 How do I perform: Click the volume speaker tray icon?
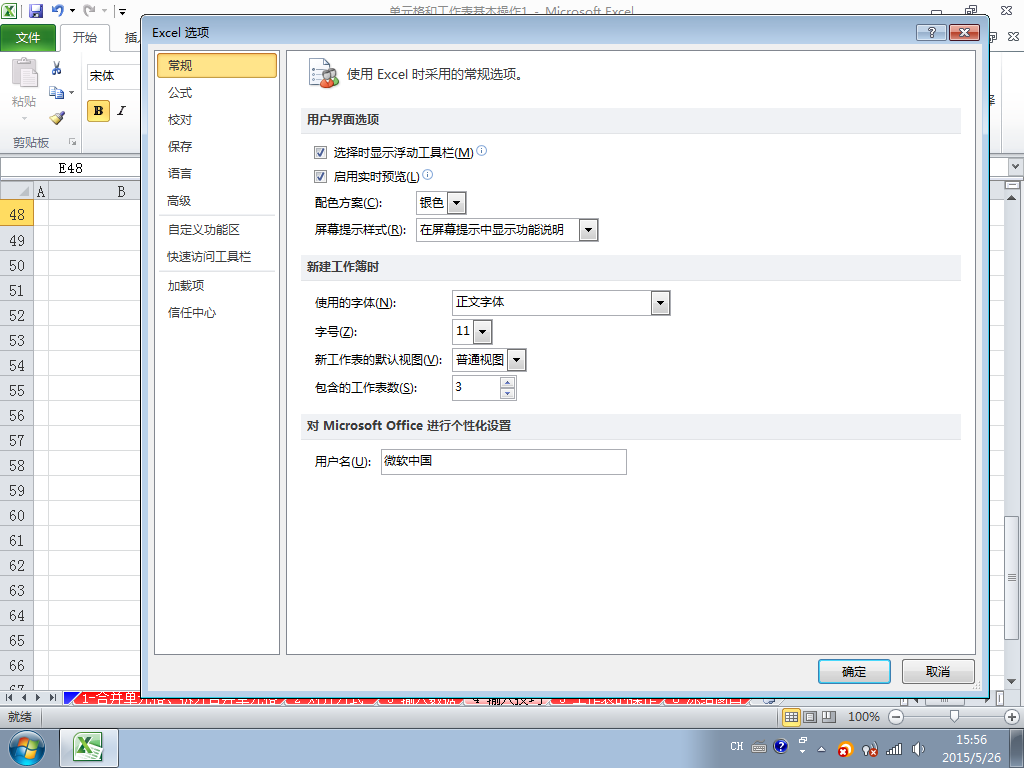(x=918, y=748)
